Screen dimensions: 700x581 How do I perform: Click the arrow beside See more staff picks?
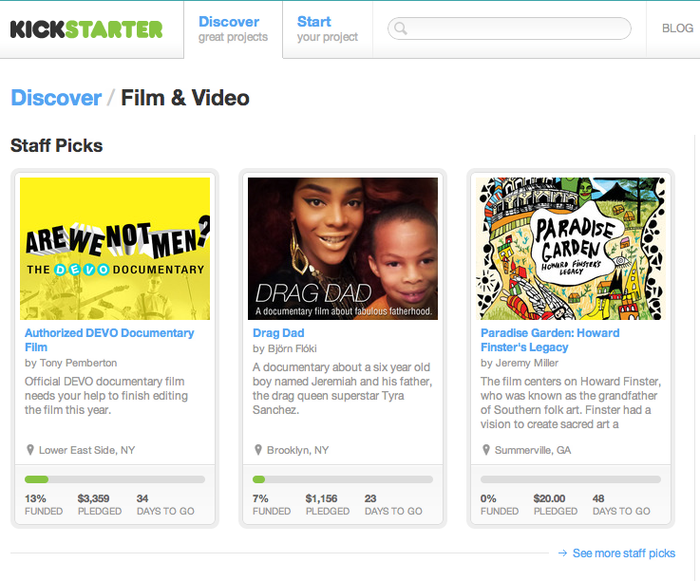(562, 553)
